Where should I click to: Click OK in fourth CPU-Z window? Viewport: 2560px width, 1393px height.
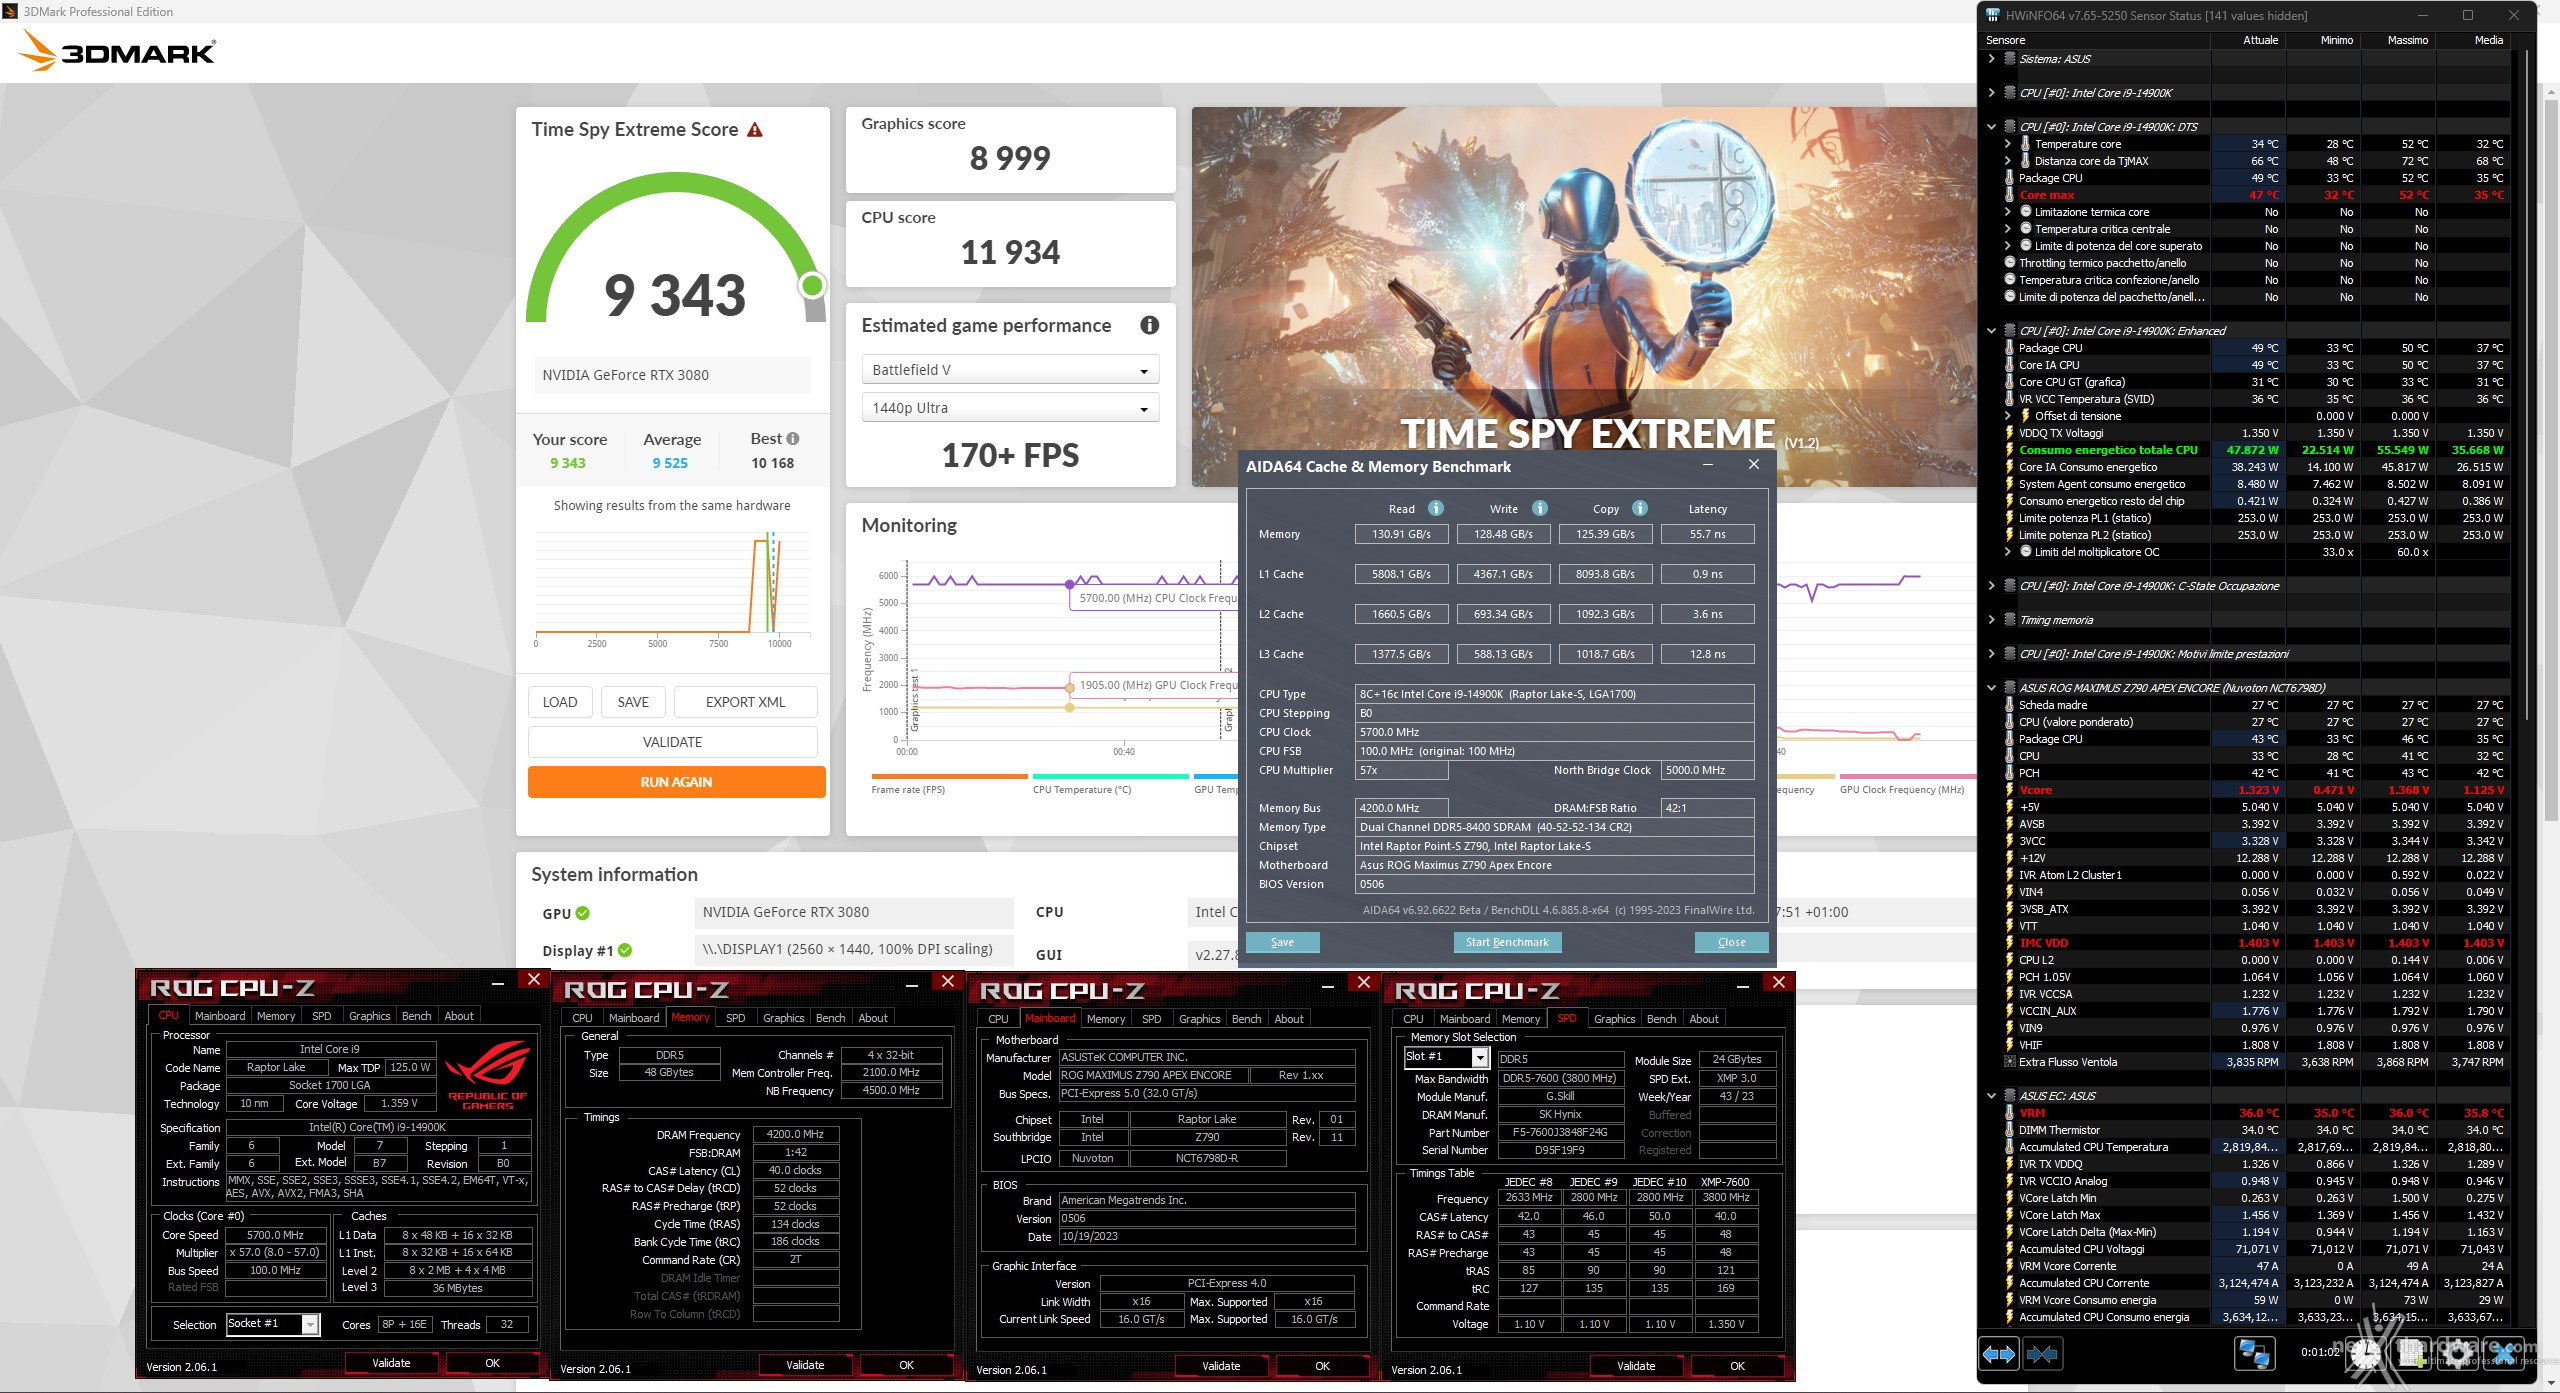point(1738,1366)
